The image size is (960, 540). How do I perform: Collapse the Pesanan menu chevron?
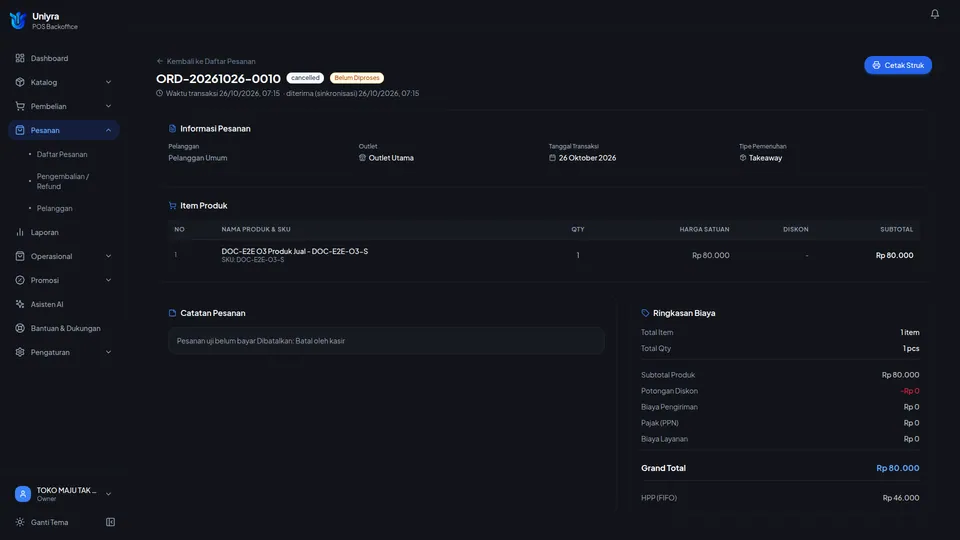[108, 130]
